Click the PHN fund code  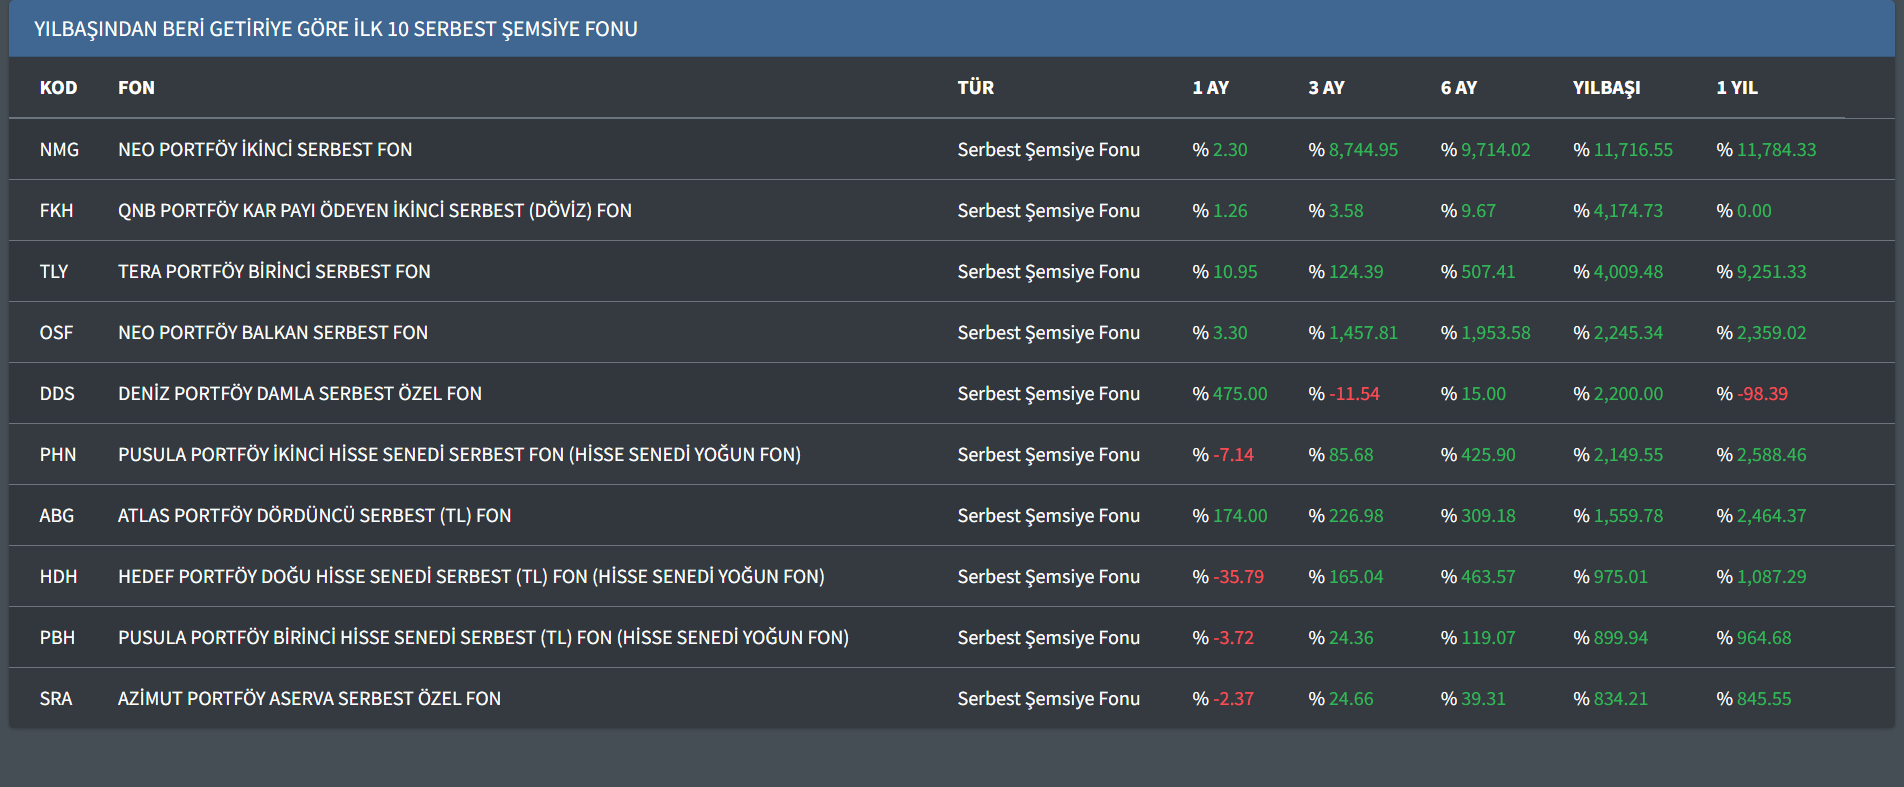click(58, 455)
